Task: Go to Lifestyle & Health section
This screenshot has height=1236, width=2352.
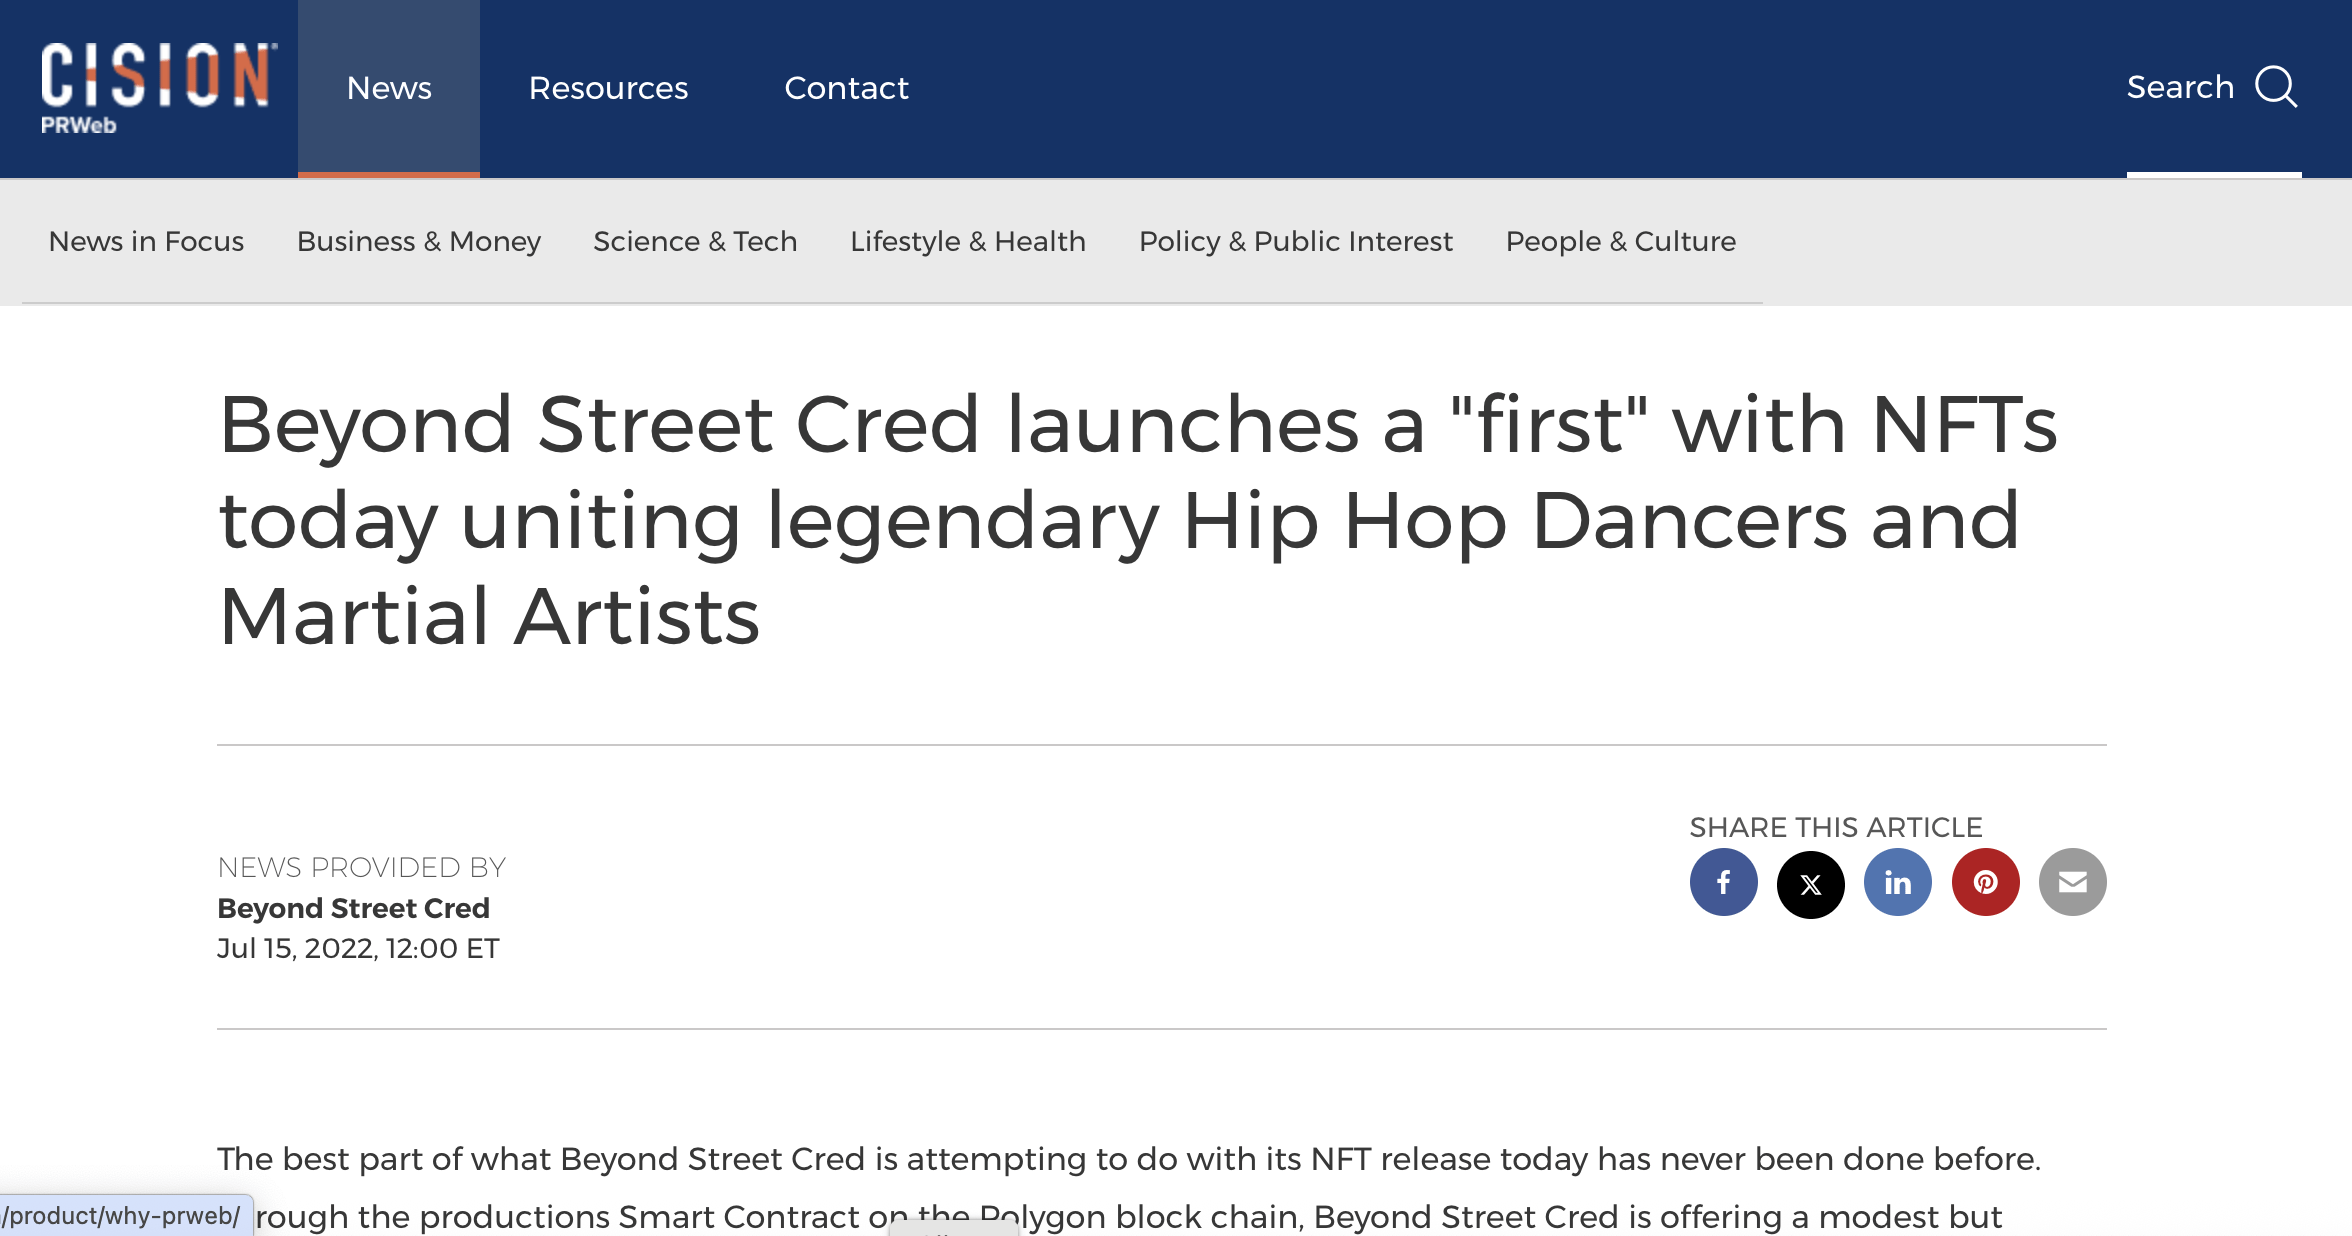Action: [967, 241]
